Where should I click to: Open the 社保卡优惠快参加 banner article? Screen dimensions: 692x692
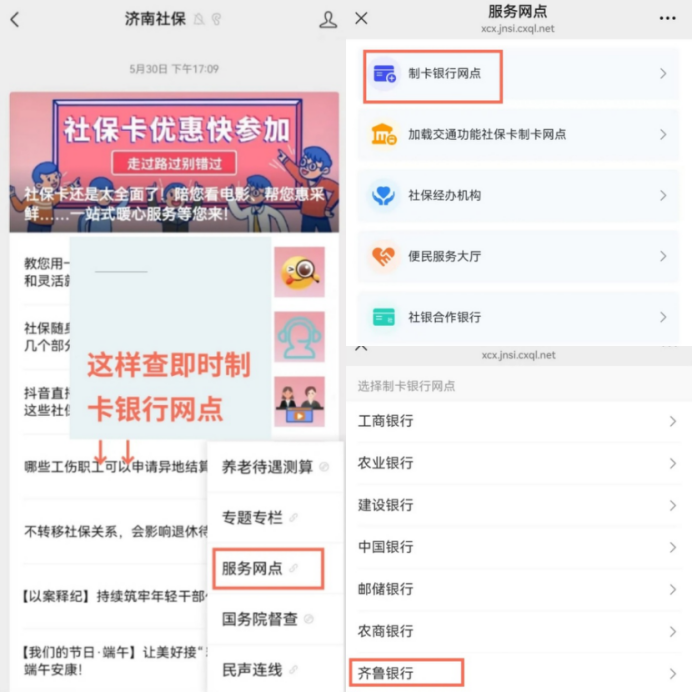174,162
